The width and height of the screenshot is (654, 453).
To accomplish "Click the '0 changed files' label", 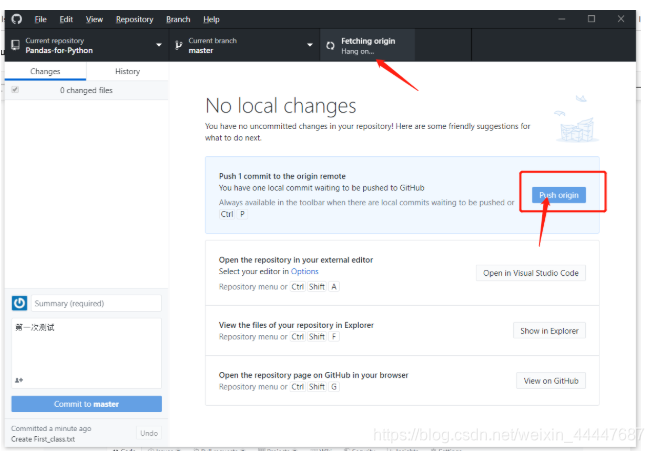I will click(86, 90).
